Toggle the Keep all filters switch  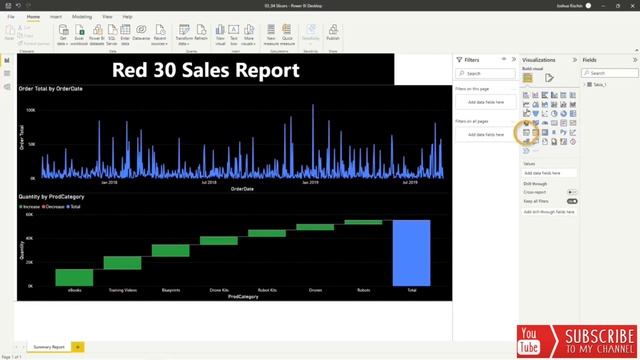click(572, 201)
